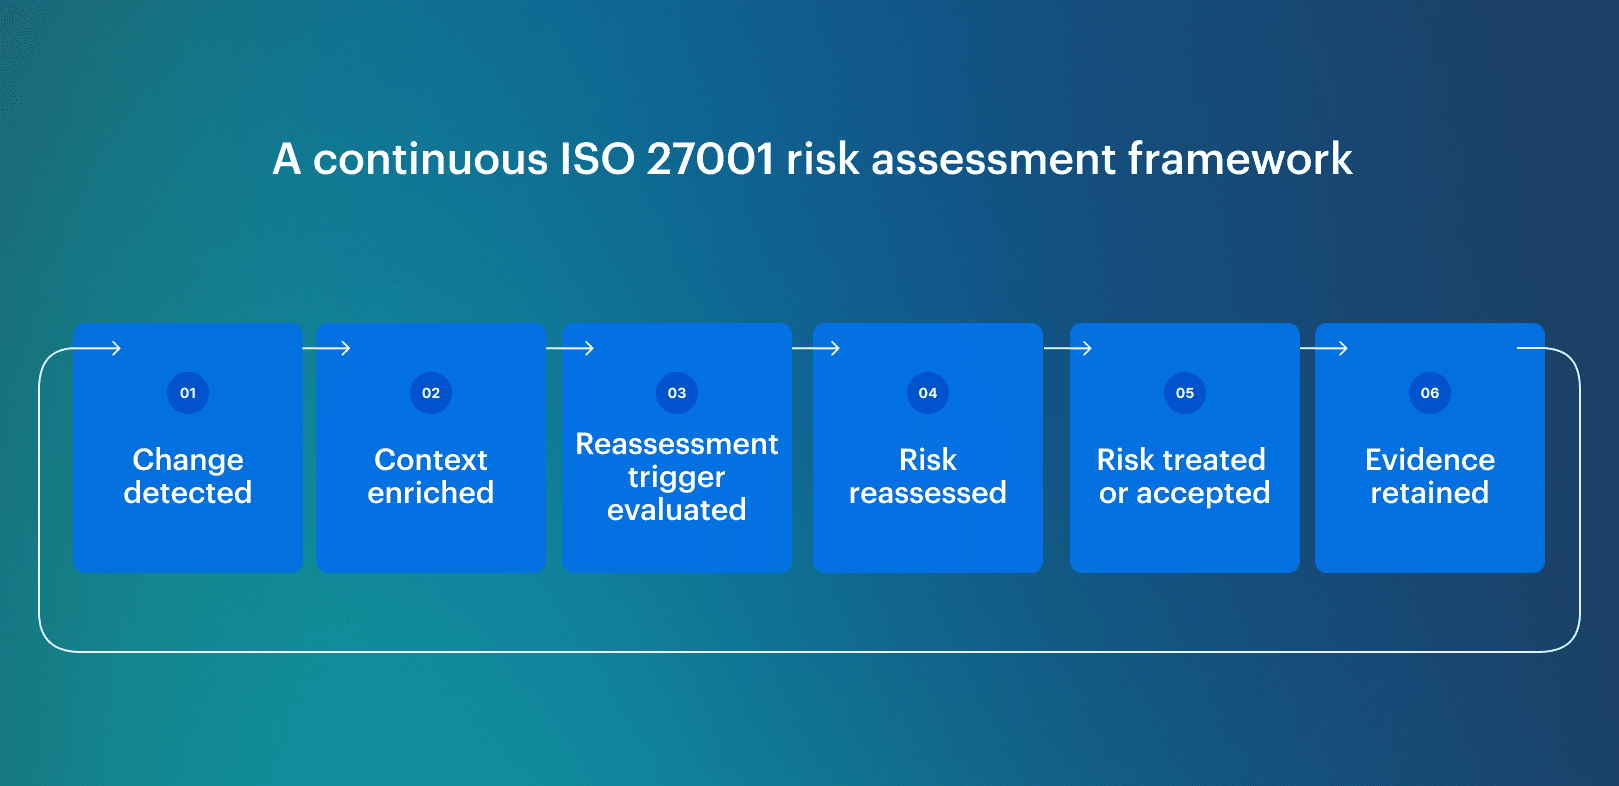
Task: Select the 'Evidence retained' step card
Action: pos(1430,448)
